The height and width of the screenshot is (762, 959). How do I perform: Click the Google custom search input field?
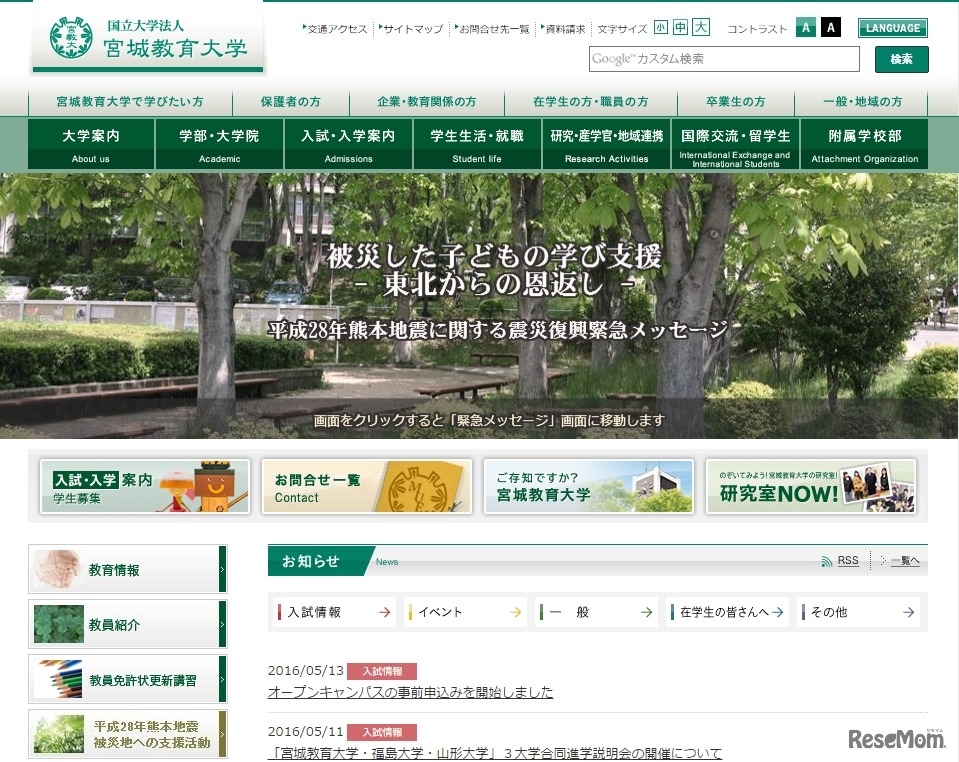pyautogui.click(x=723, y=59)
